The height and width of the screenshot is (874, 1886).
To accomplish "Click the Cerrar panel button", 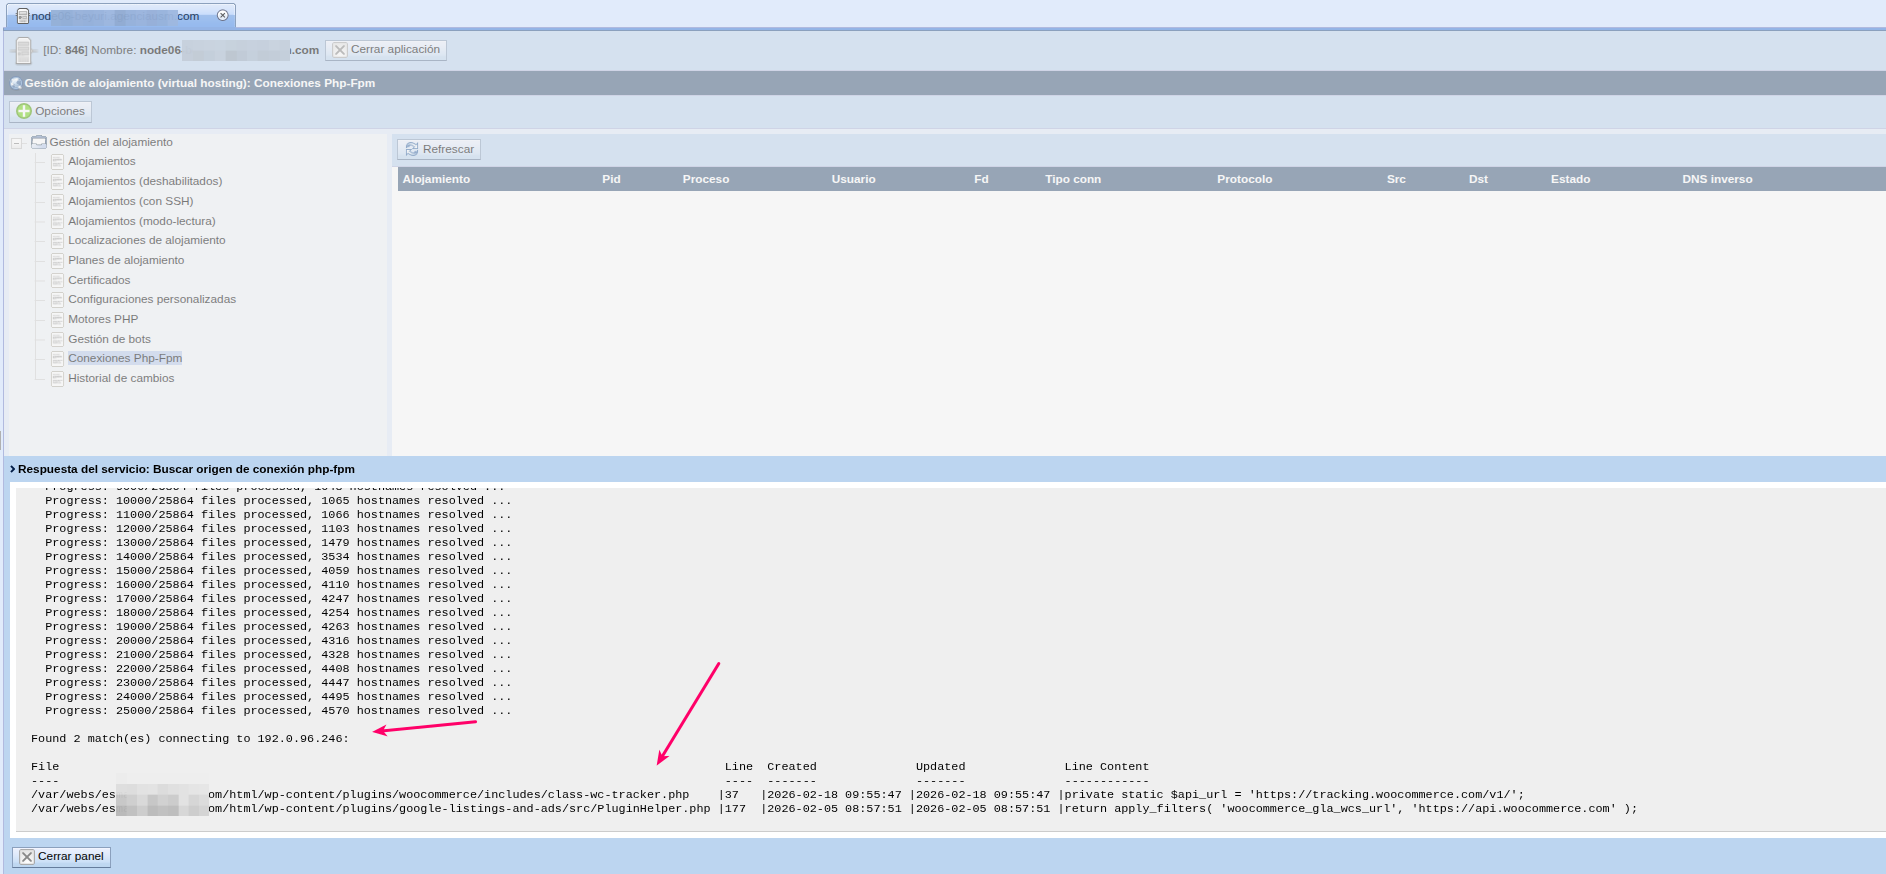I will [62, 857].
